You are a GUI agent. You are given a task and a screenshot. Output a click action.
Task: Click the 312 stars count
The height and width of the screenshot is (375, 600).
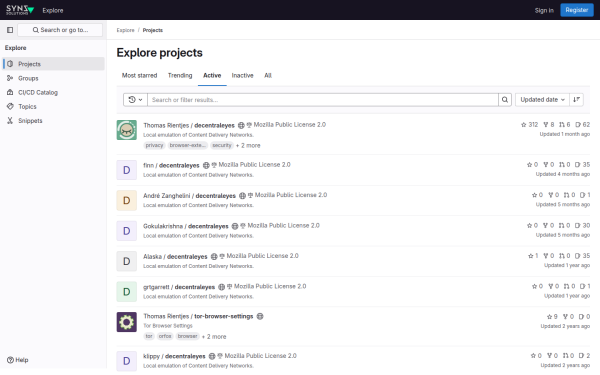[x=530, y=125]
